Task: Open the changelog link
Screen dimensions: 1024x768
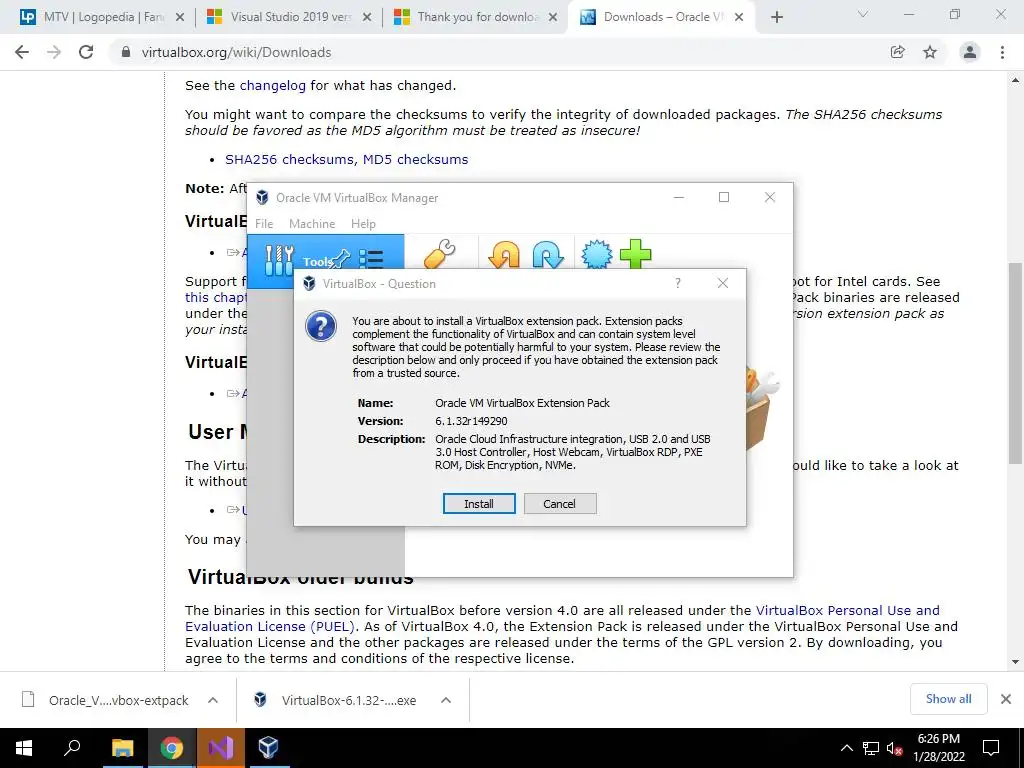Action: coord(272,86)
